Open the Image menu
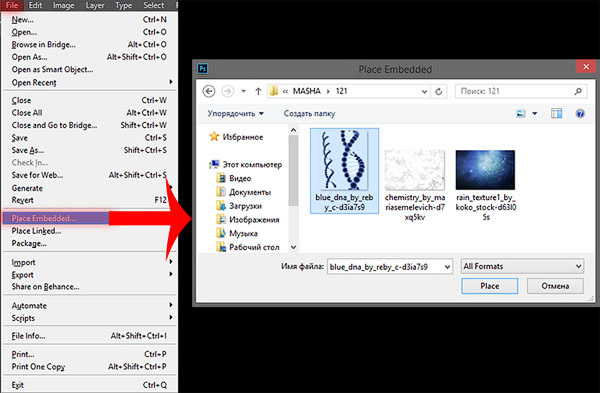The height and width of the screenshot is (393, 600). point(64,5)
